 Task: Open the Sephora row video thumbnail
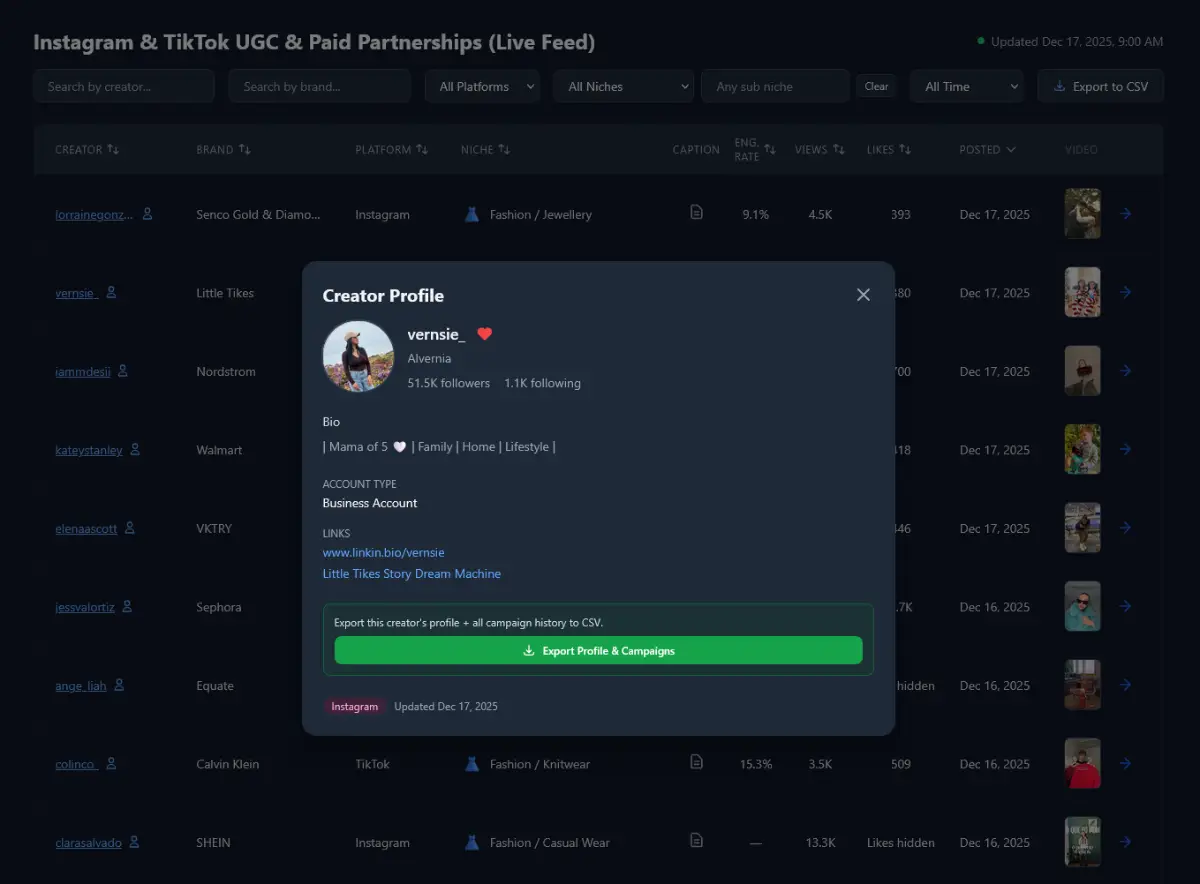(1082, 606)
